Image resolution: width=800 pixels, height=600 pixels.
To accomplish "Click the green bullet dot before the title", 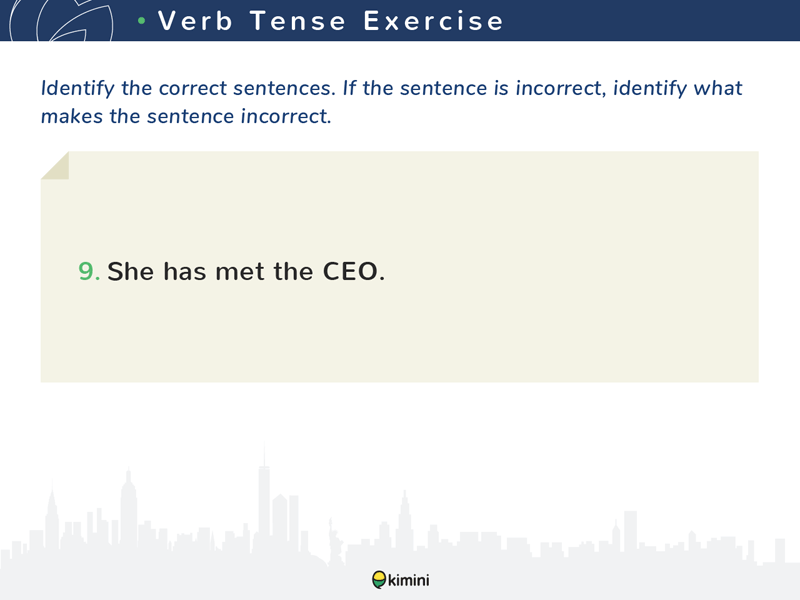I will click(x=141, y=21).
